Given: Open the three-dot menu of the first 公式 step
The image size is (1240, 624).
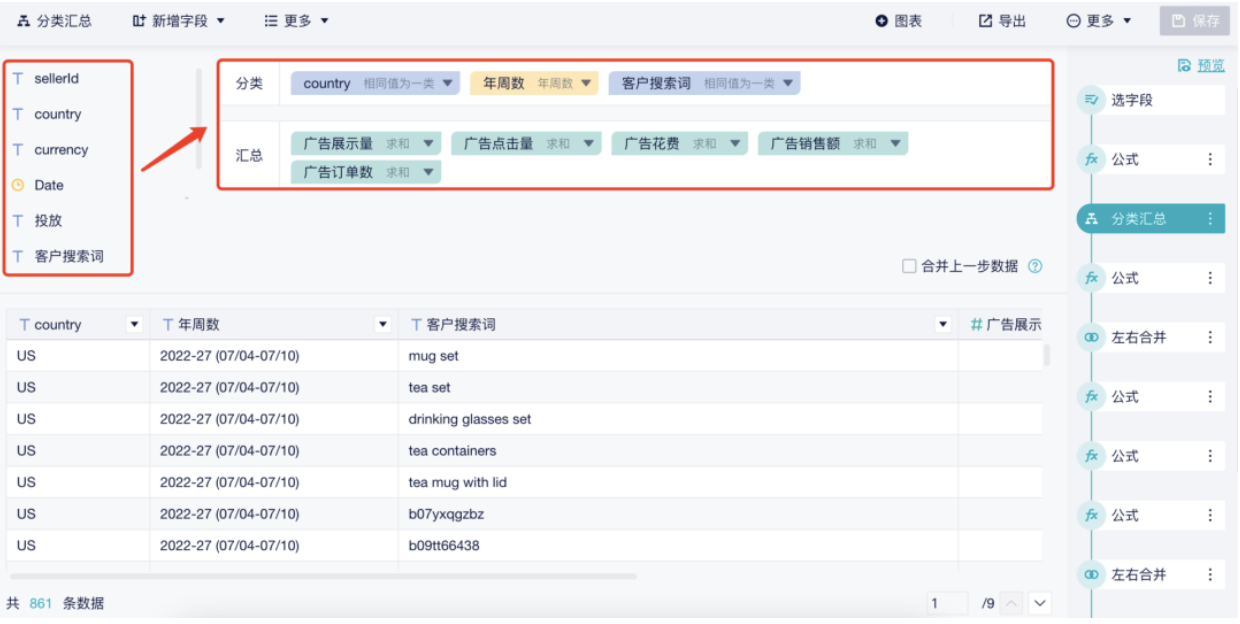Looking at the screenshot, I should (x=1210, y=159).
